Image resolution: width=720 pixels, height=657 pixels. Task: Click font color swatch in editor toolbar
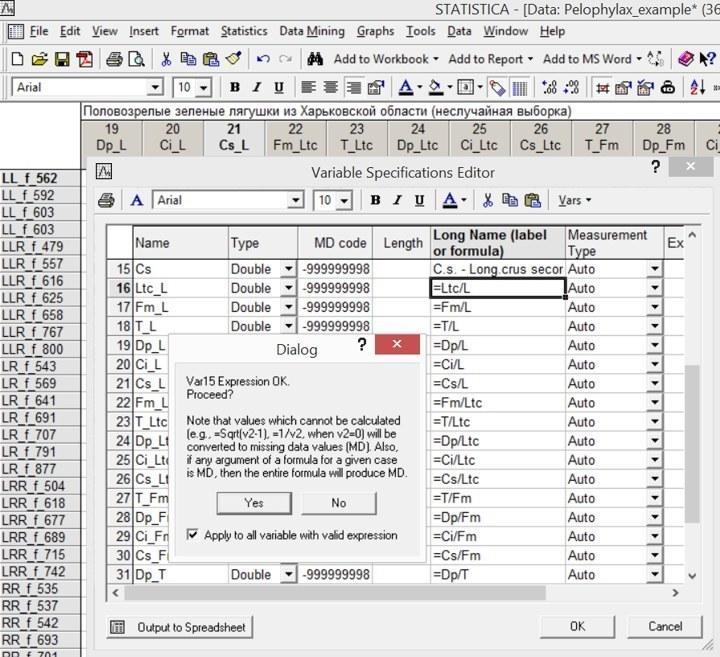pos(450,201)
